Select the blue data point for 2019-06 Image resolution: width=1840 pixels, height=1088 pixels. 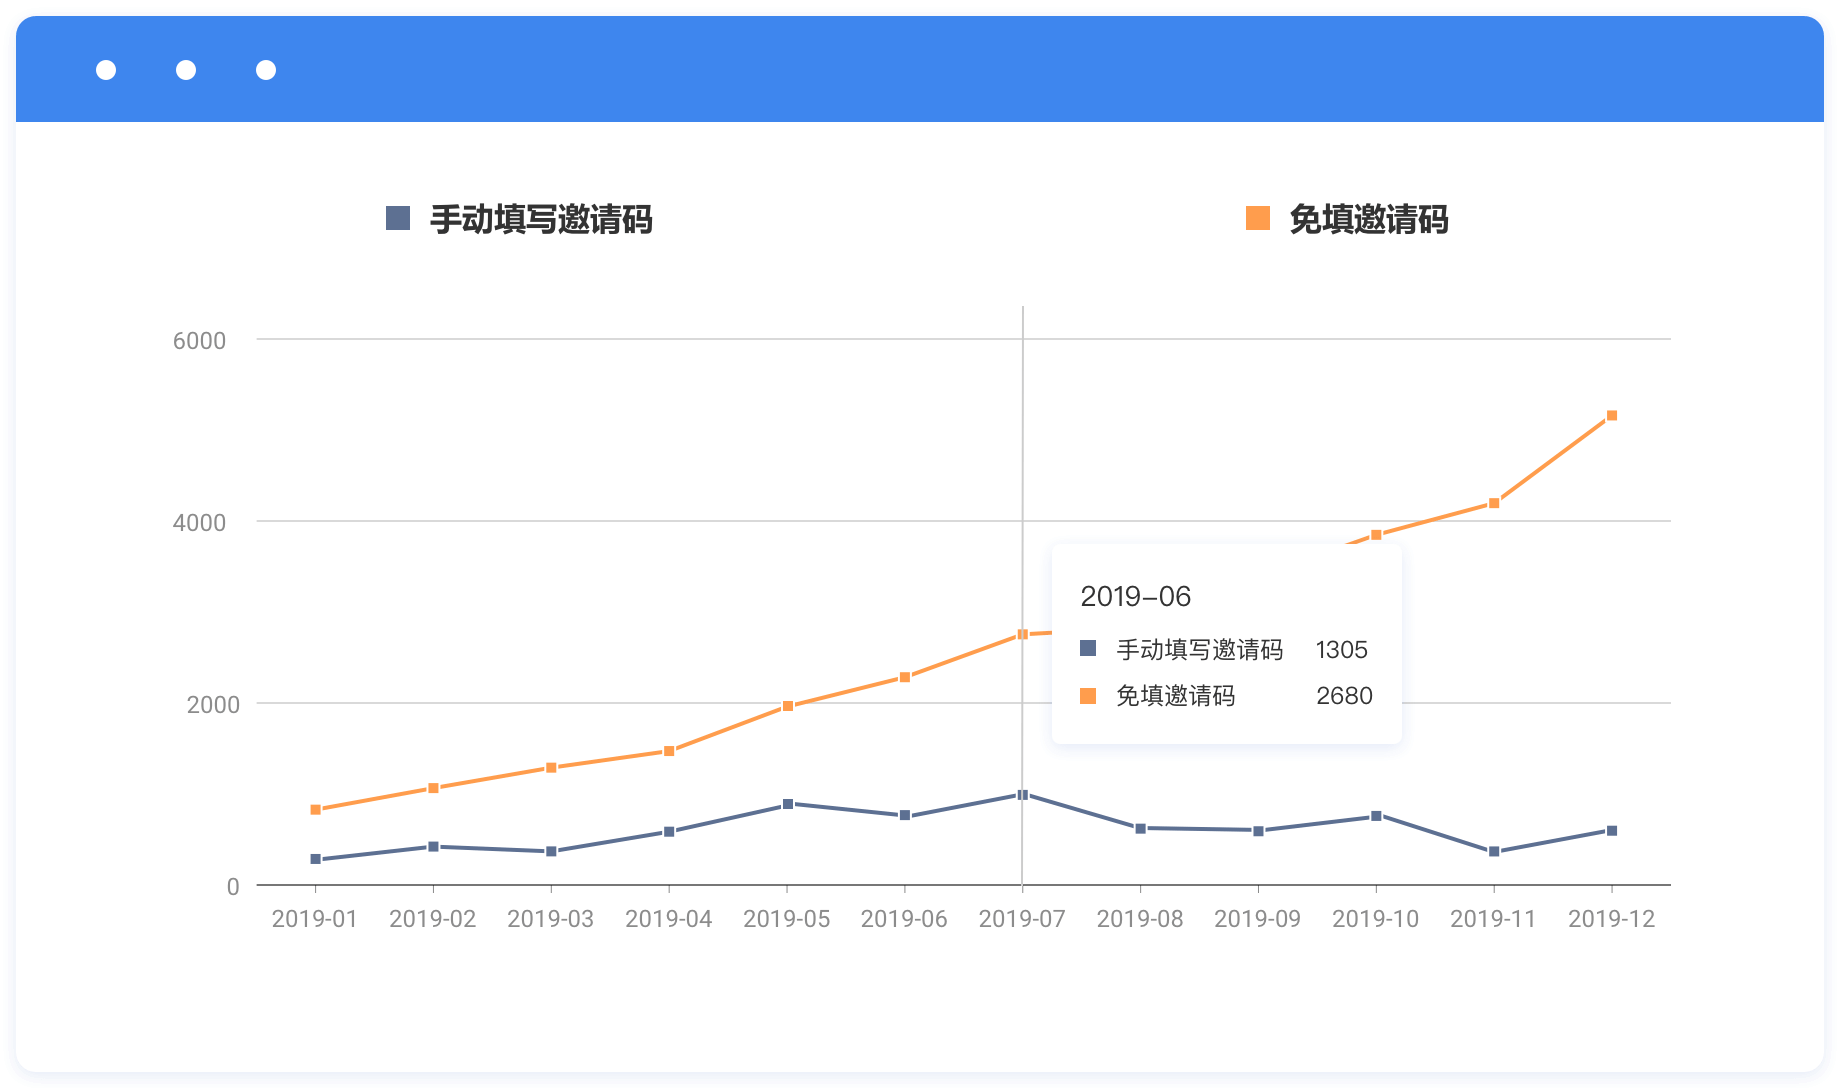coord(905,816)
